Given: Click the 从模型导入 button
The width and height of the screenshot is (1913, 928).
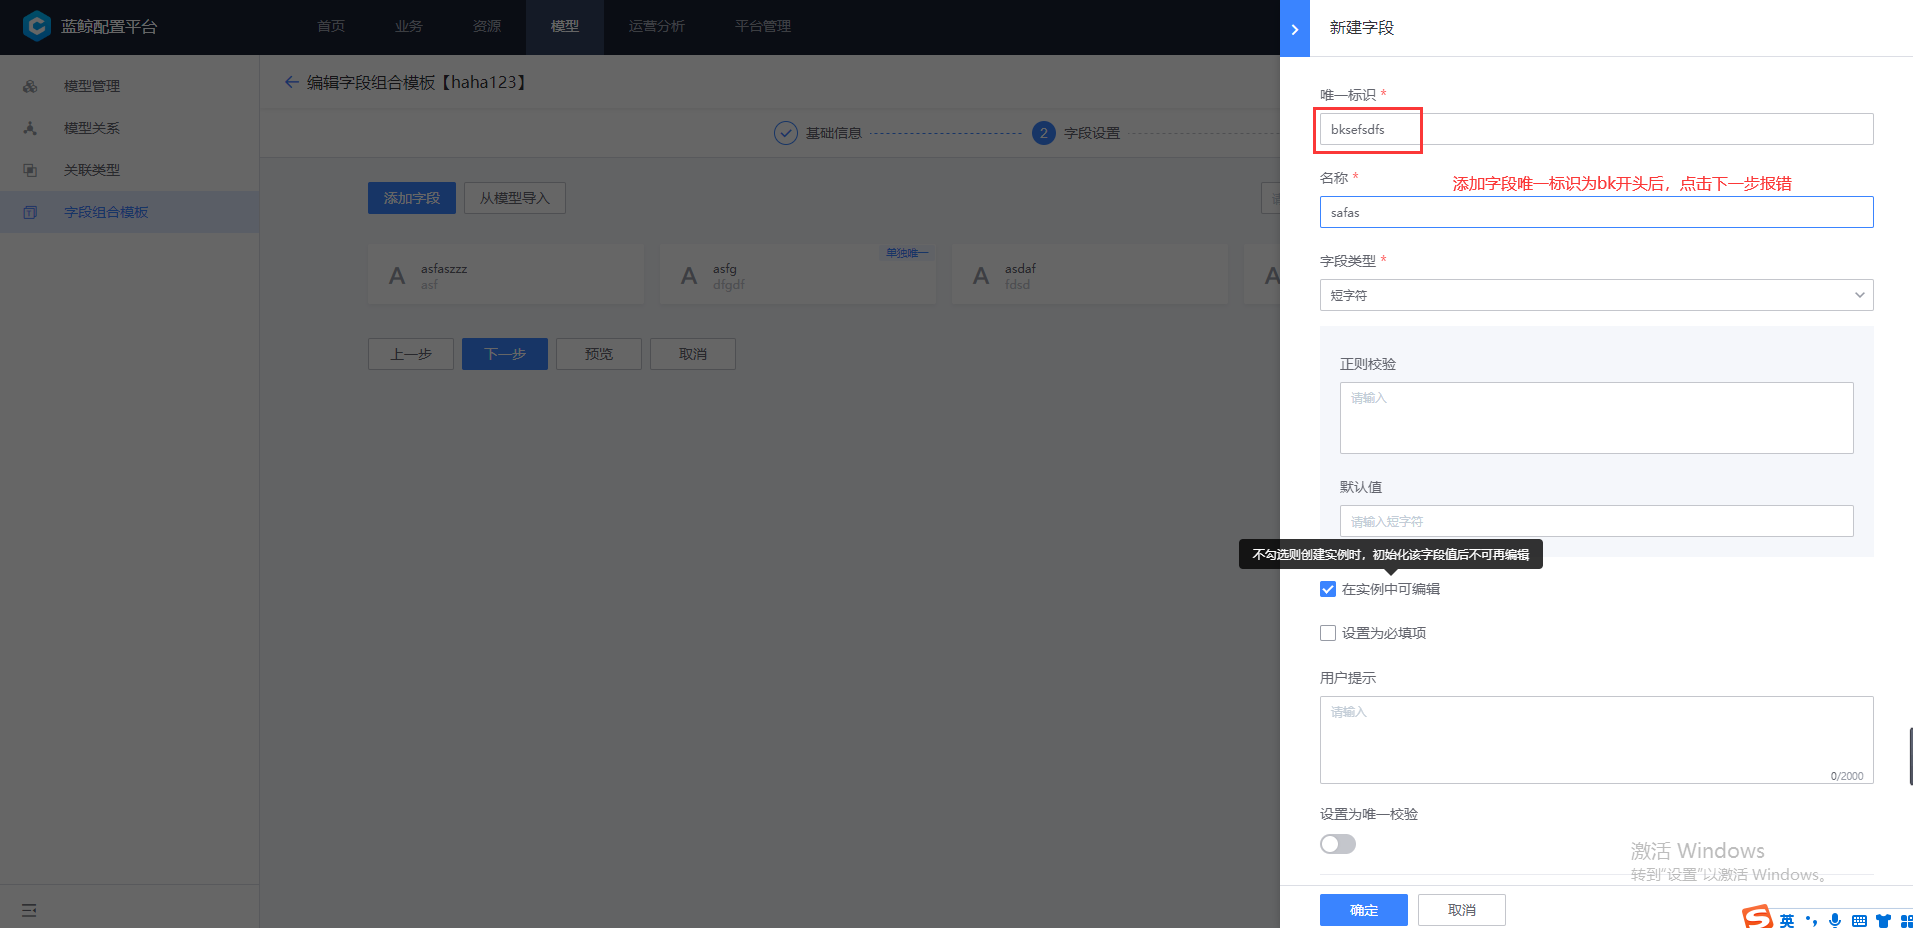Looking at the screenshot, I should point(514,197).
